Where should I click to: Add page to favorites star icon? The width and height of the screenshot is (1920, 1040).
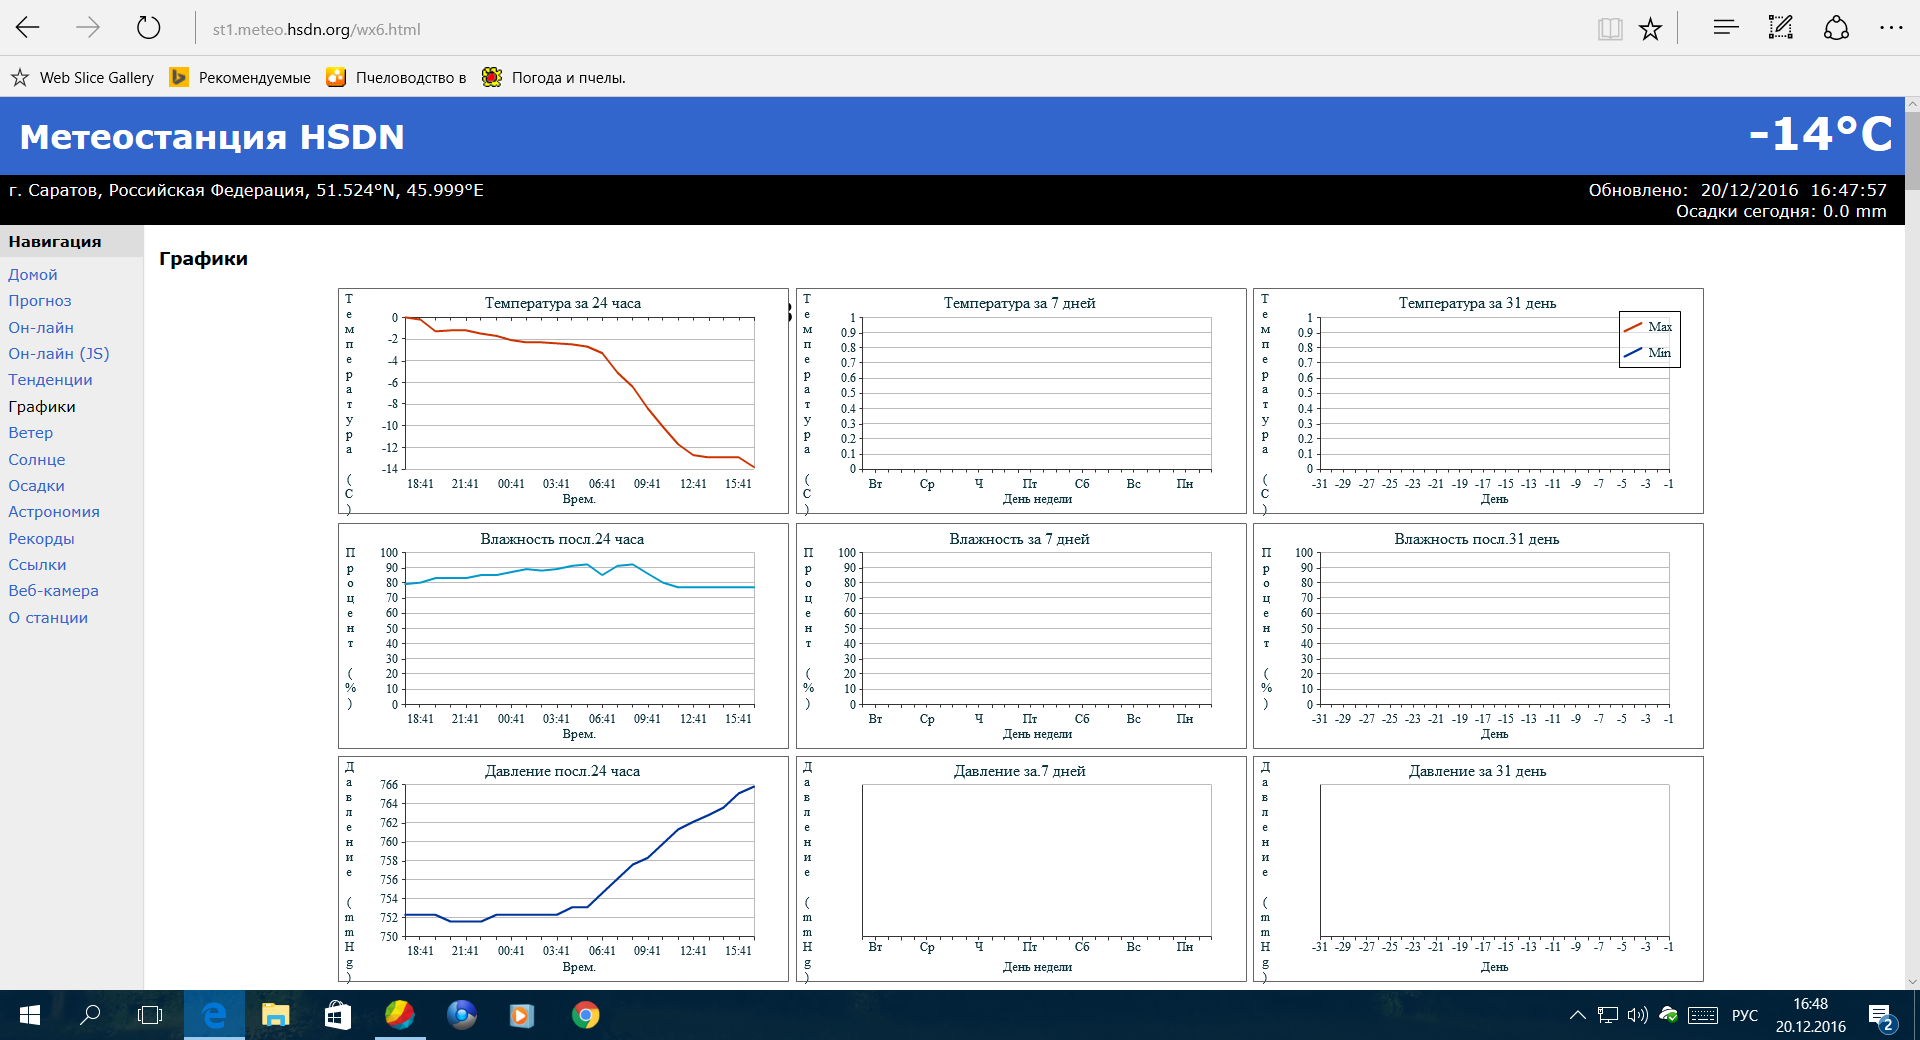(1650, 29)
